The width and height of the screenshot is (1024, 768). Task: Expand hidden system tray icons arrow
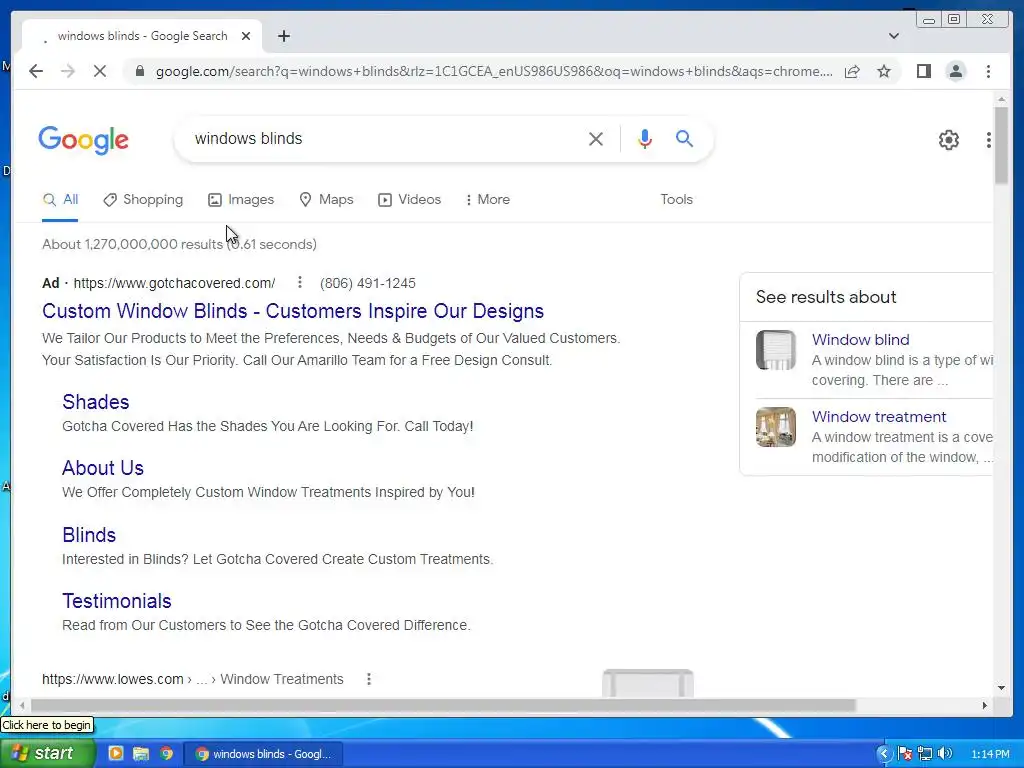pyautogui.click(x=883, y=754)
